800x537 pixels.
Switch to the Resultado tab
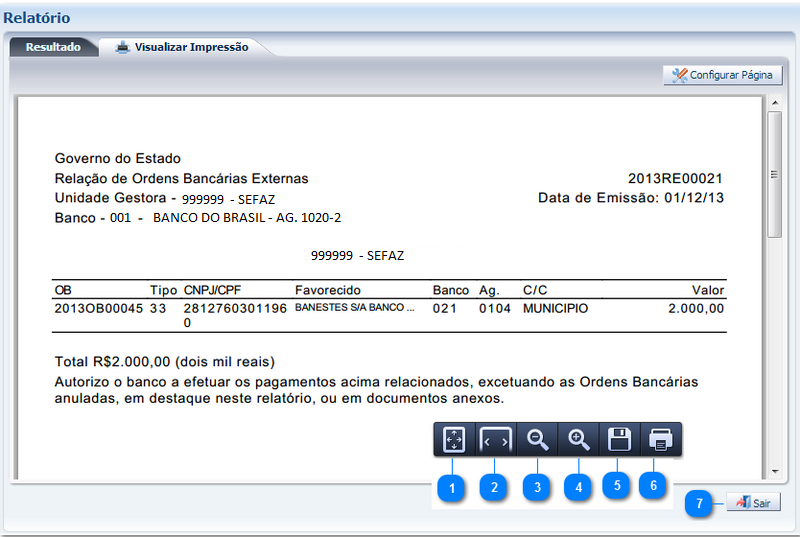tap(53, 47)
